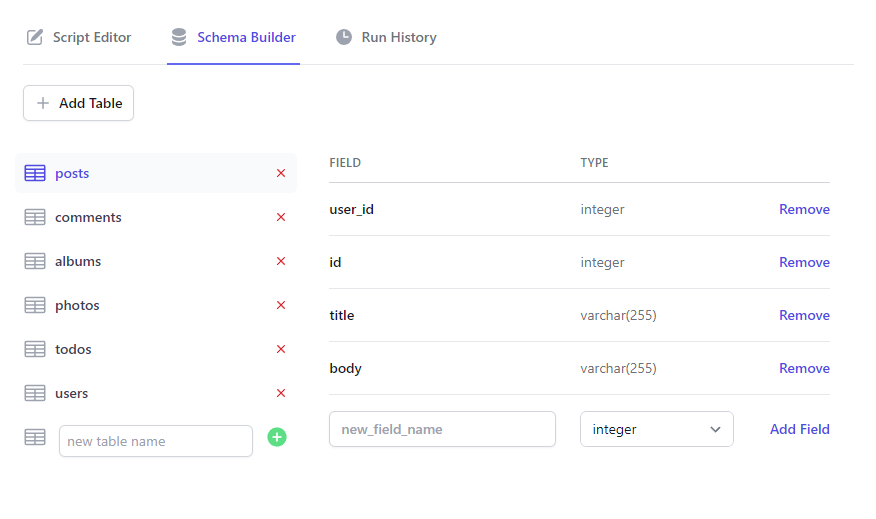876x519 pixels.
Task: Click the table icon beside comments
Action: [x=35, y=217]
